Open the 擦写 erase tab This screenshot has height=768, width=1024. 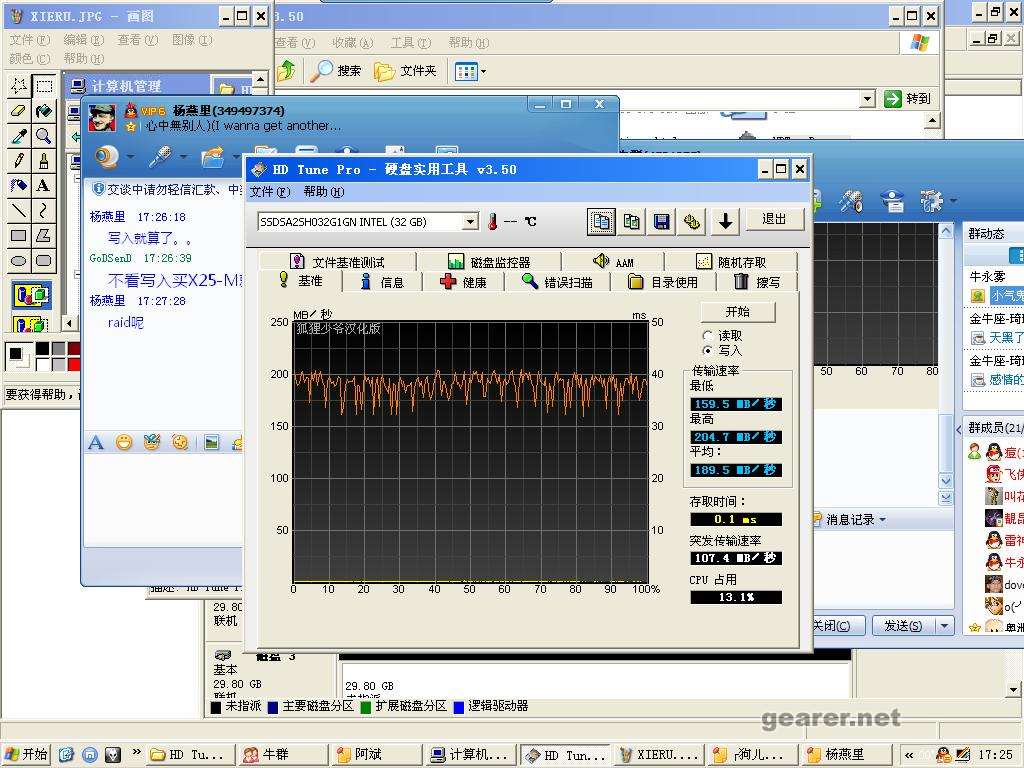[758, 282]
